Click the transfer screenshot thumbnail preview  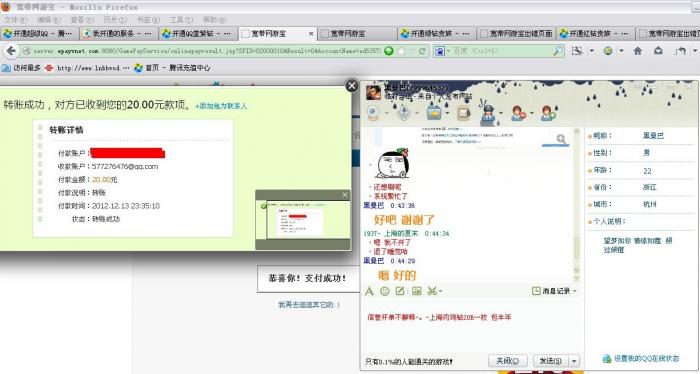tap(303, 220)
